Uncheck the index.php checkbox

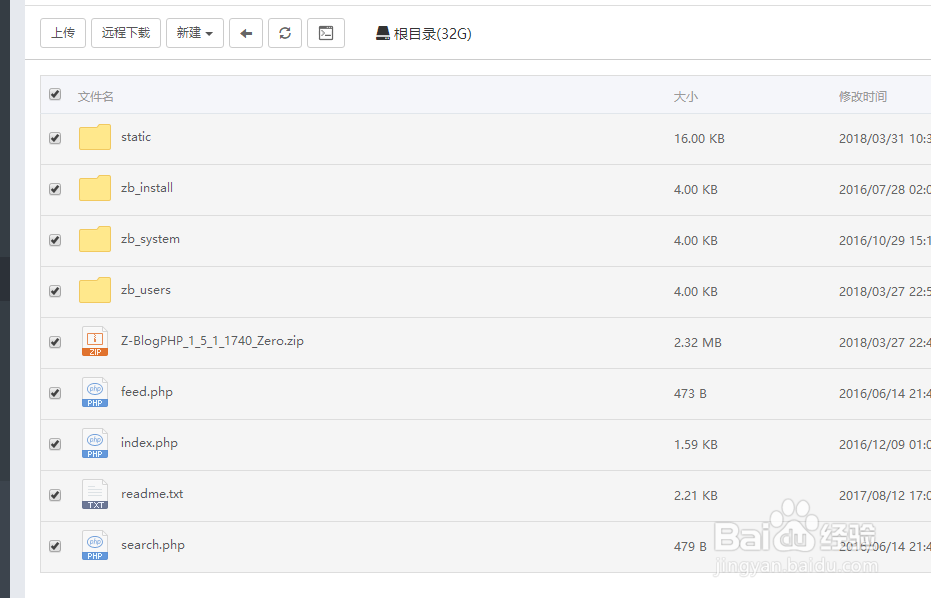pos(55,445)
